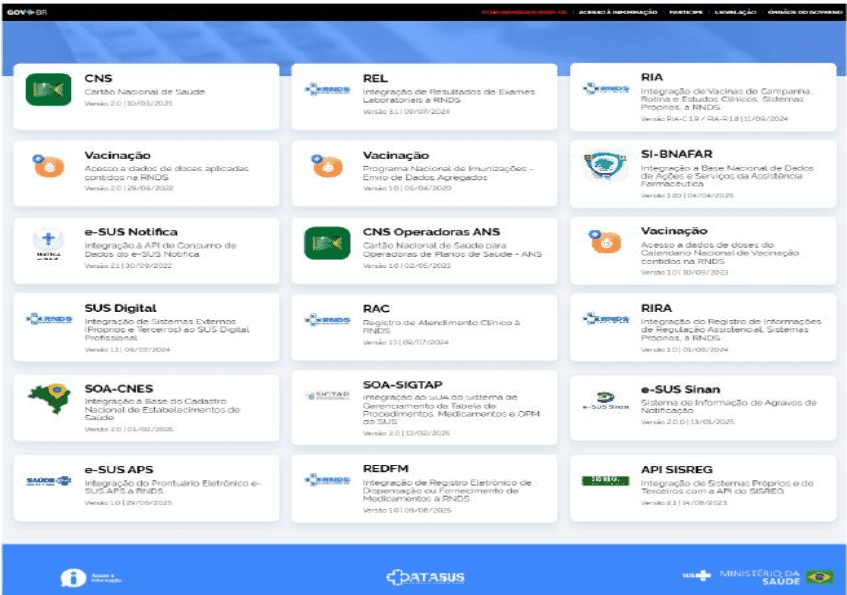This screenshot has height=595, width=847.
Task: Open the REL card title
Action: pyautogui.click(x=375, y=78)
